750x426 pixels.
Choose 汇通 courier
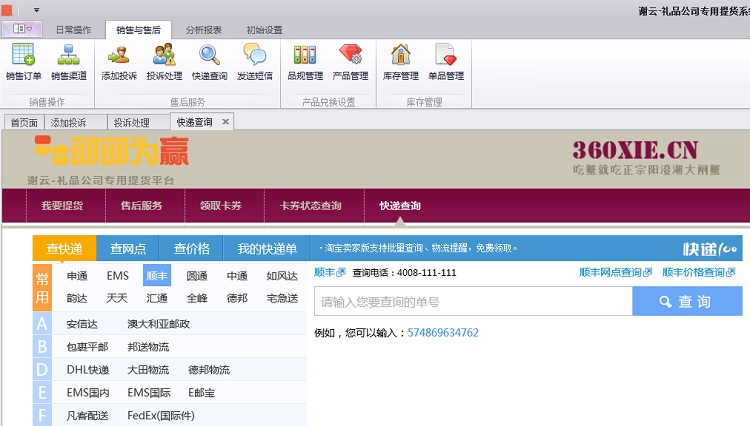click(157, 298)
